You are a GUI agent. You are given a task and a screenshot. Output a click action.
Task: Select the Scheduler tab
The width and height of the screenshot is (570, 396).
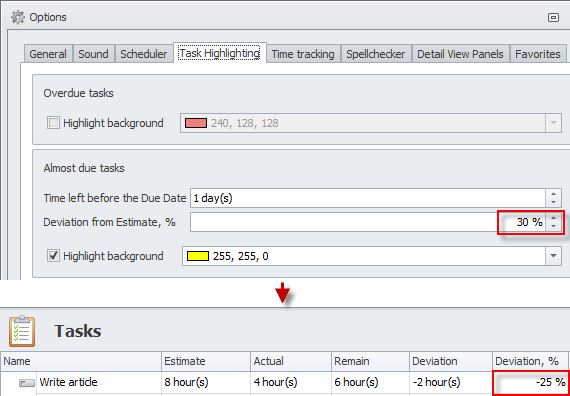(x=144, y=54)
